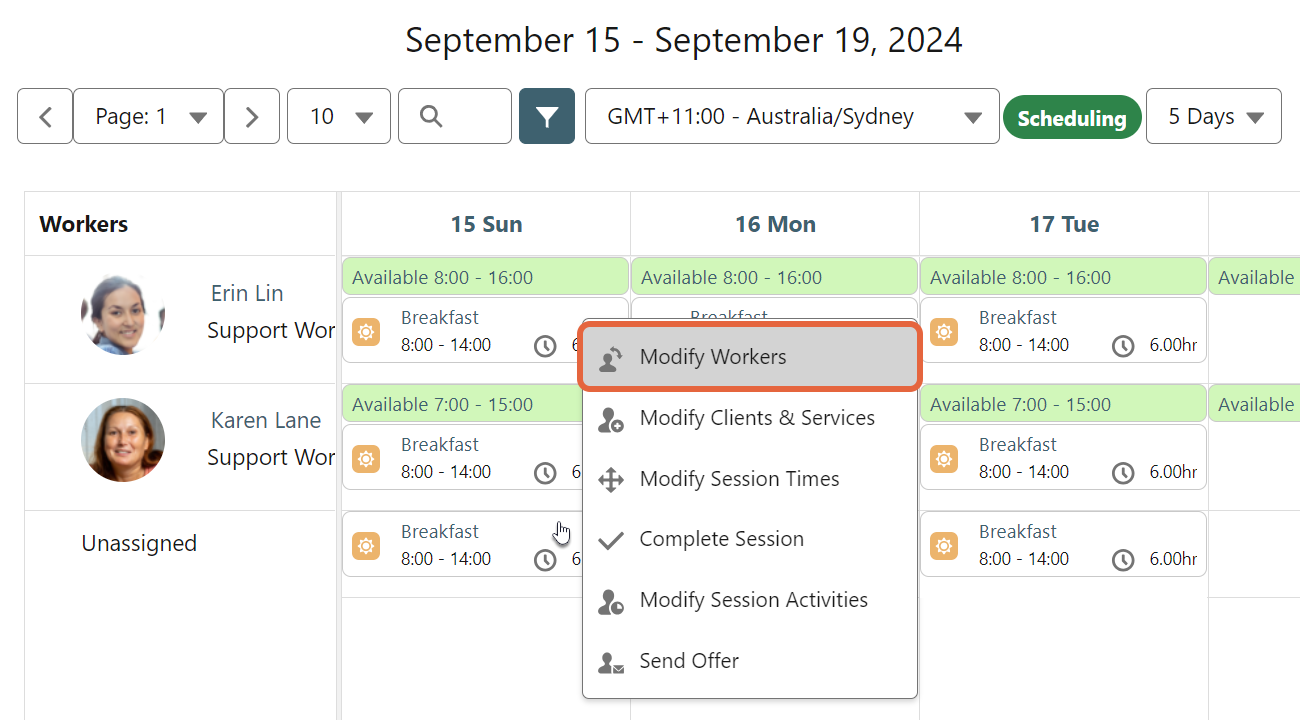Expand the items-per-page dropdown showing 10
The width and height of the screenshot is (1300, 720).
click(x=338, y=115)
